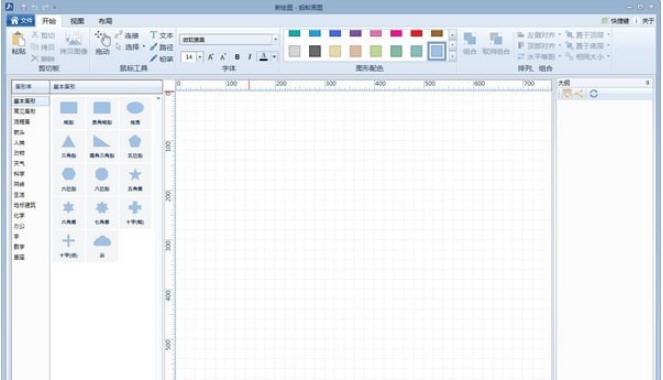Select 流程图 shape category
Screen dimensions: 663x380
point(22,122)
